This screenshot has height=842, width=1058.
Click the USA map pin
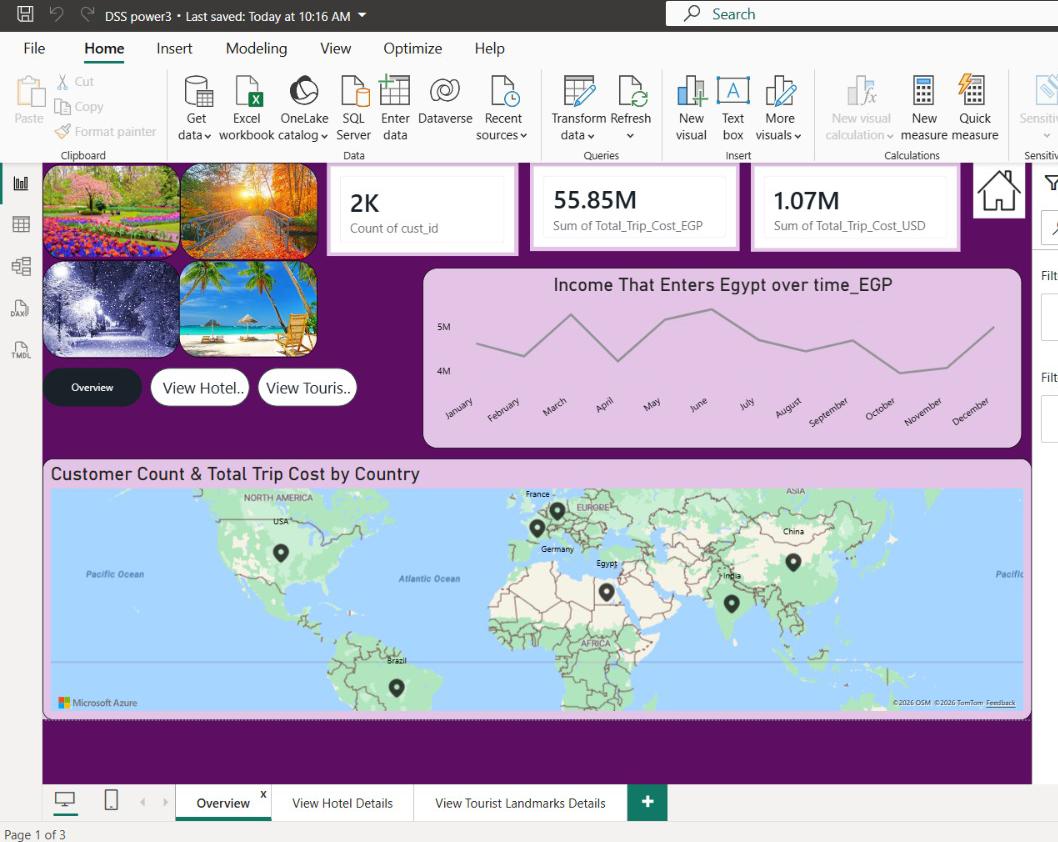click(x=281, y=553)
